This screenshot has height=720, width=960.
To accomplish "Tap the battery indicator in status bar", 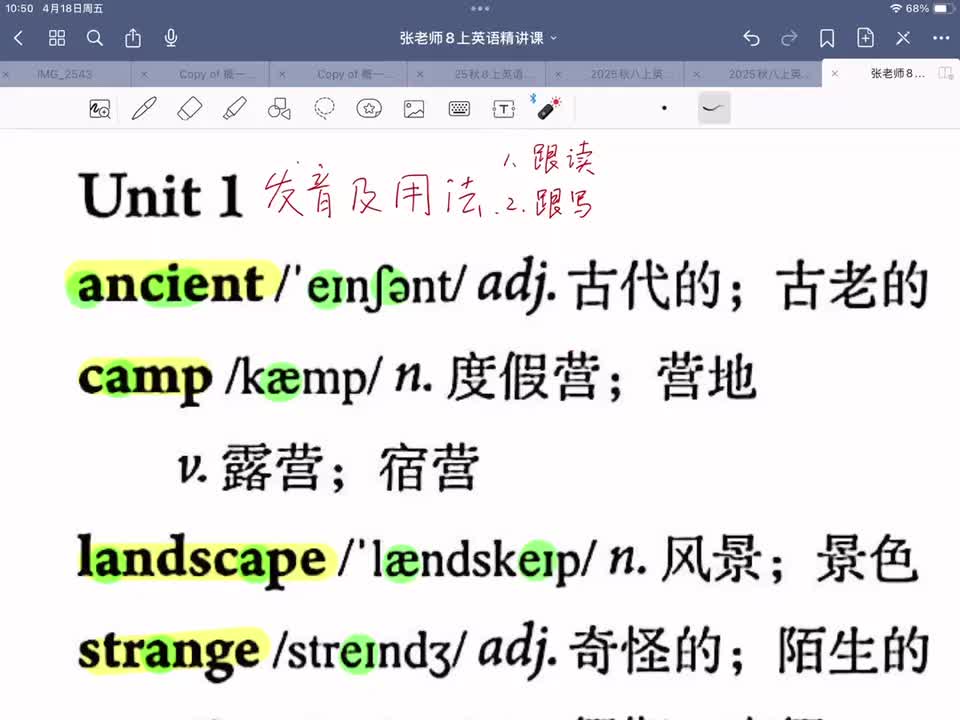I will pos(943,9).
